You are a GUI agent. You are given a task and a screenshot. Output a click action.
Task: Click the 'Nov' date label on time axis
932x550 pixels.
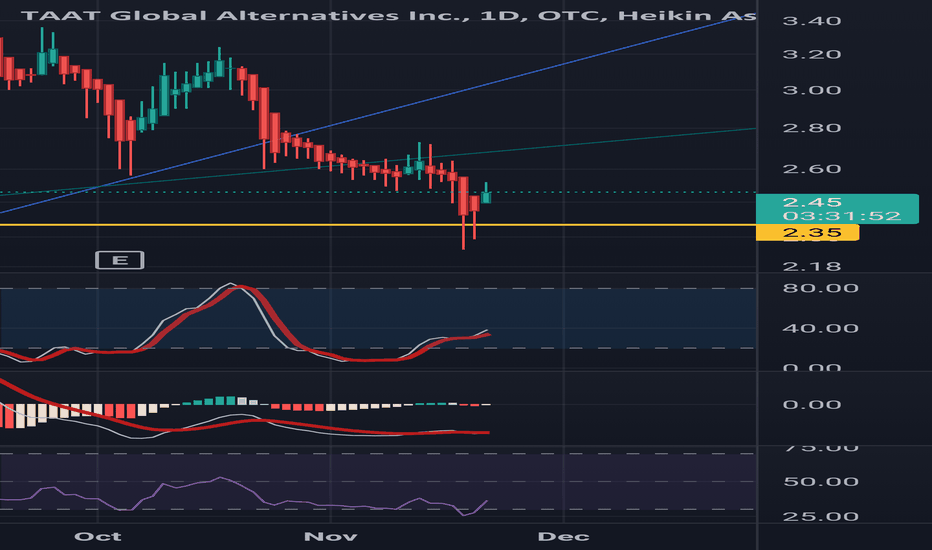pos(330,536)
